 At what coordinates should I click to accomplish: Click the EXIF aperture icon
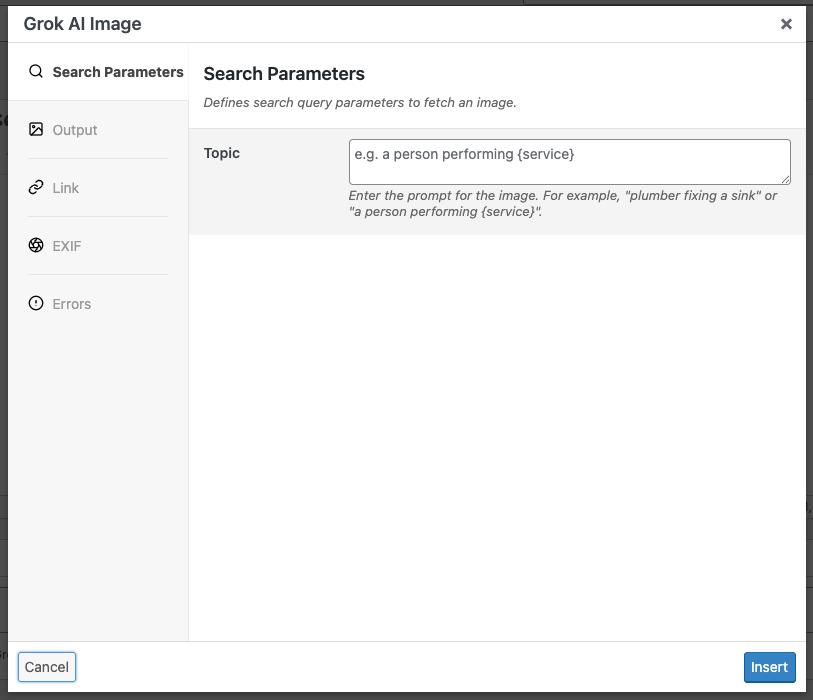(x=36, y=245)
